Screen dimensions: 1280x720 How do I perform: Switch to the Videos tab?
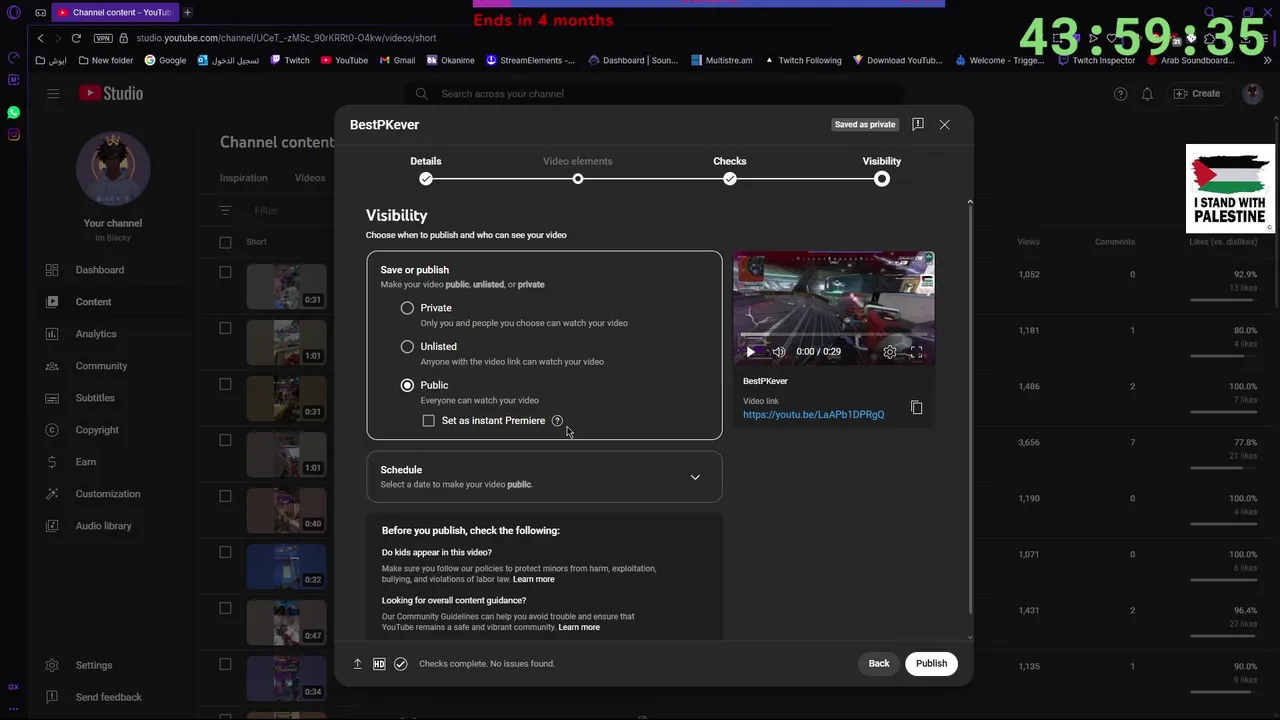(x=310, y=178)
